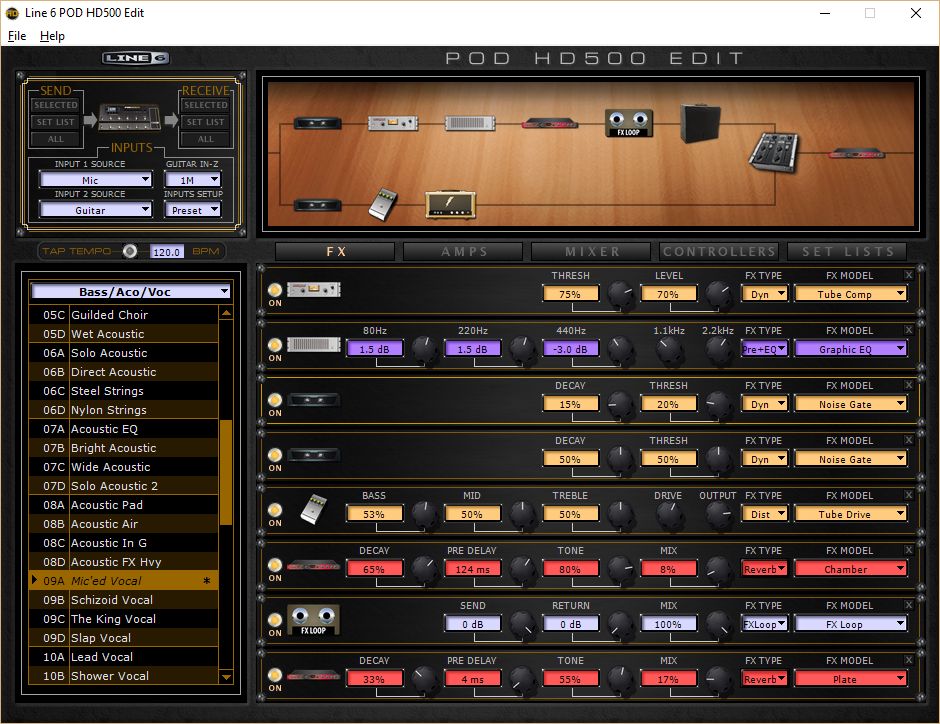Open the Help menu
This screenshot has height=724, width=940.
[52, 36]
